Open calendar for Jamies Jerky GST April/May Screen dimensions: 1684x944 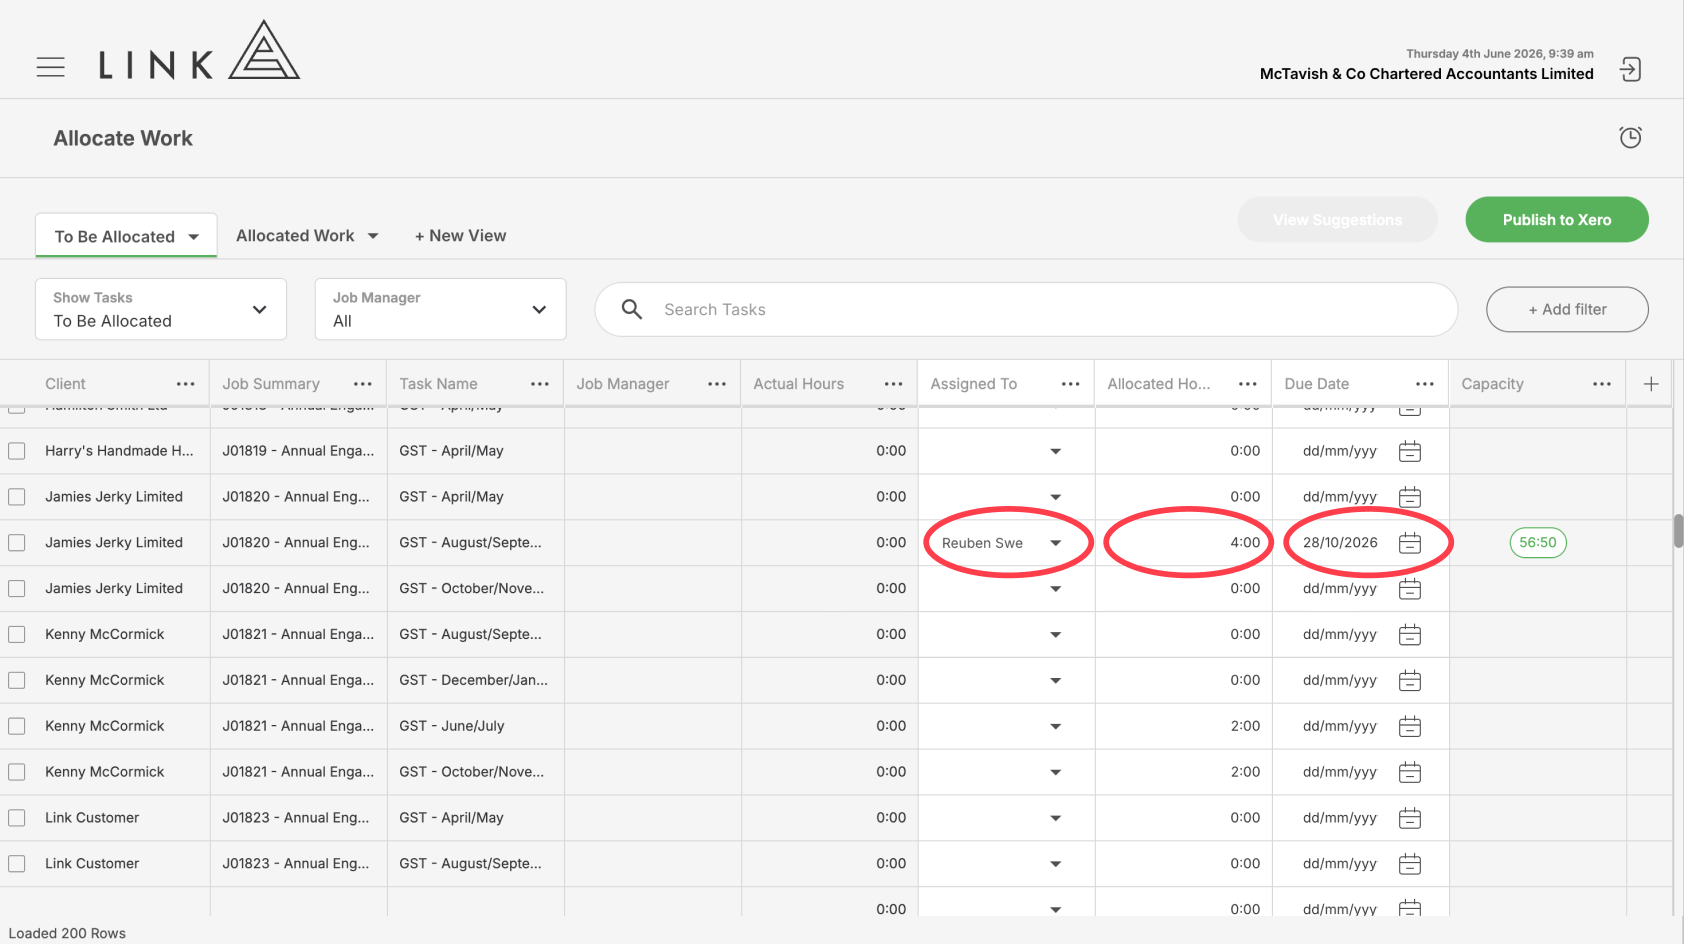click(x=1410, y=497)
